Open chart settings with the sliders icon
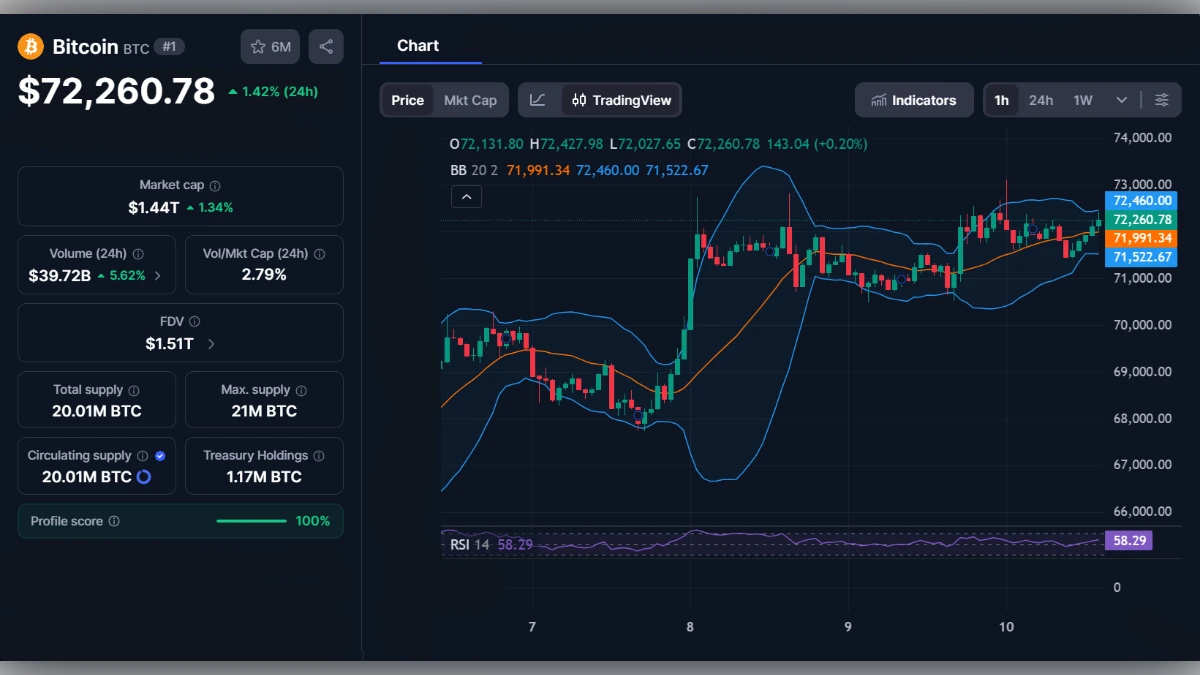The width and height of the screenshot is (1200, 675). 1162,99
